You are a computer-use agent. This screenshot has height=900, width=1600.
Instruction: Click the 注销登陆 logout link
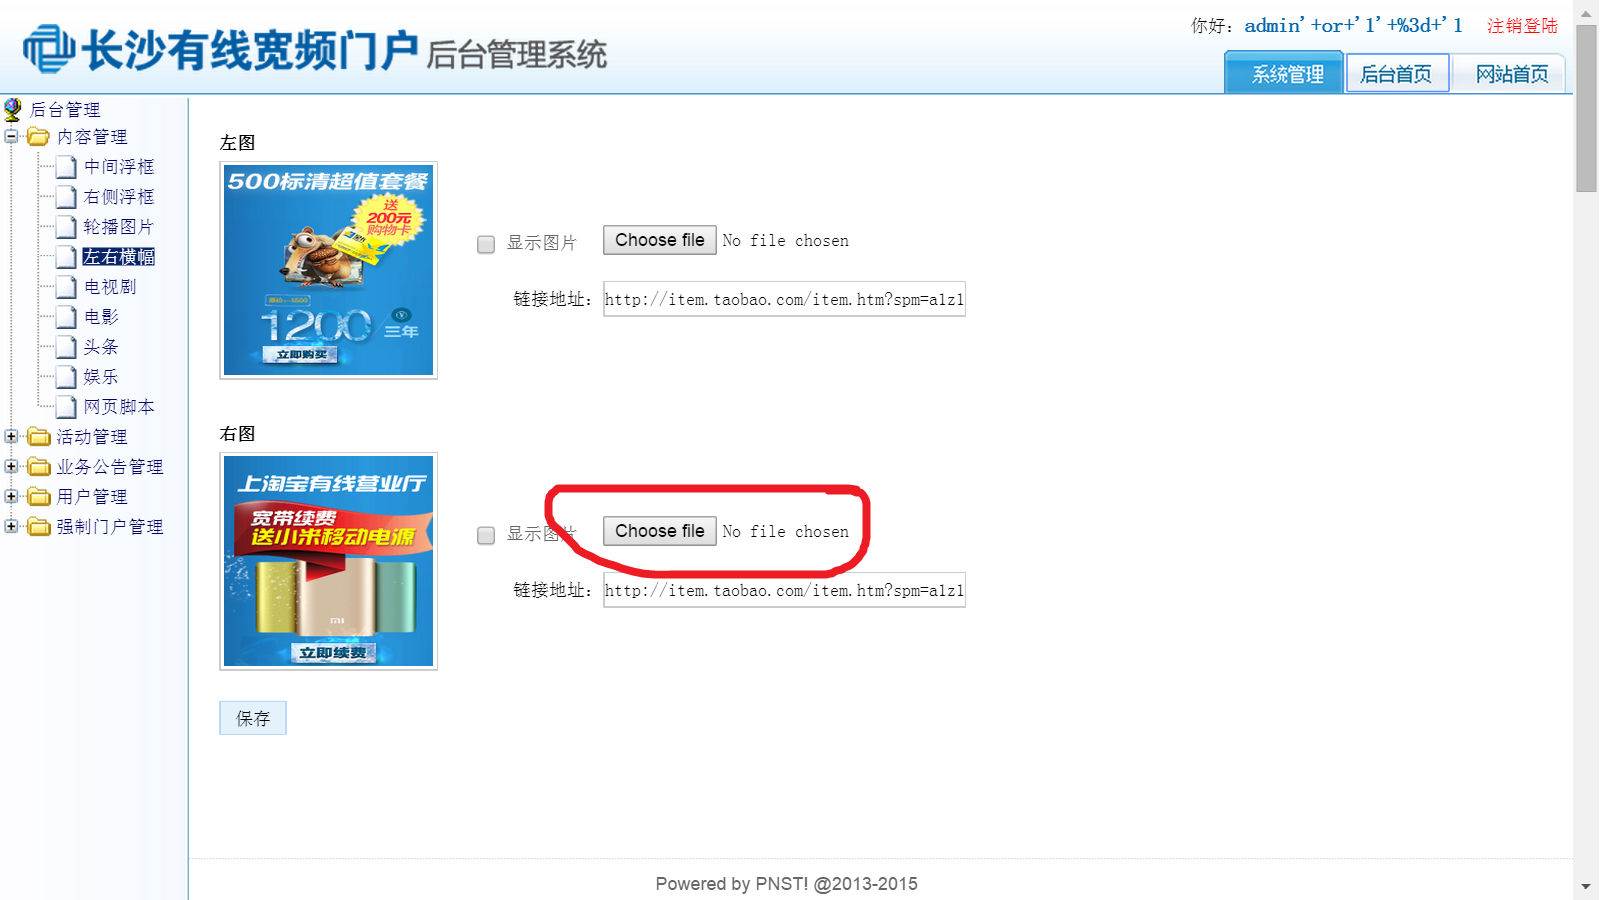[x=1522, y=26]
